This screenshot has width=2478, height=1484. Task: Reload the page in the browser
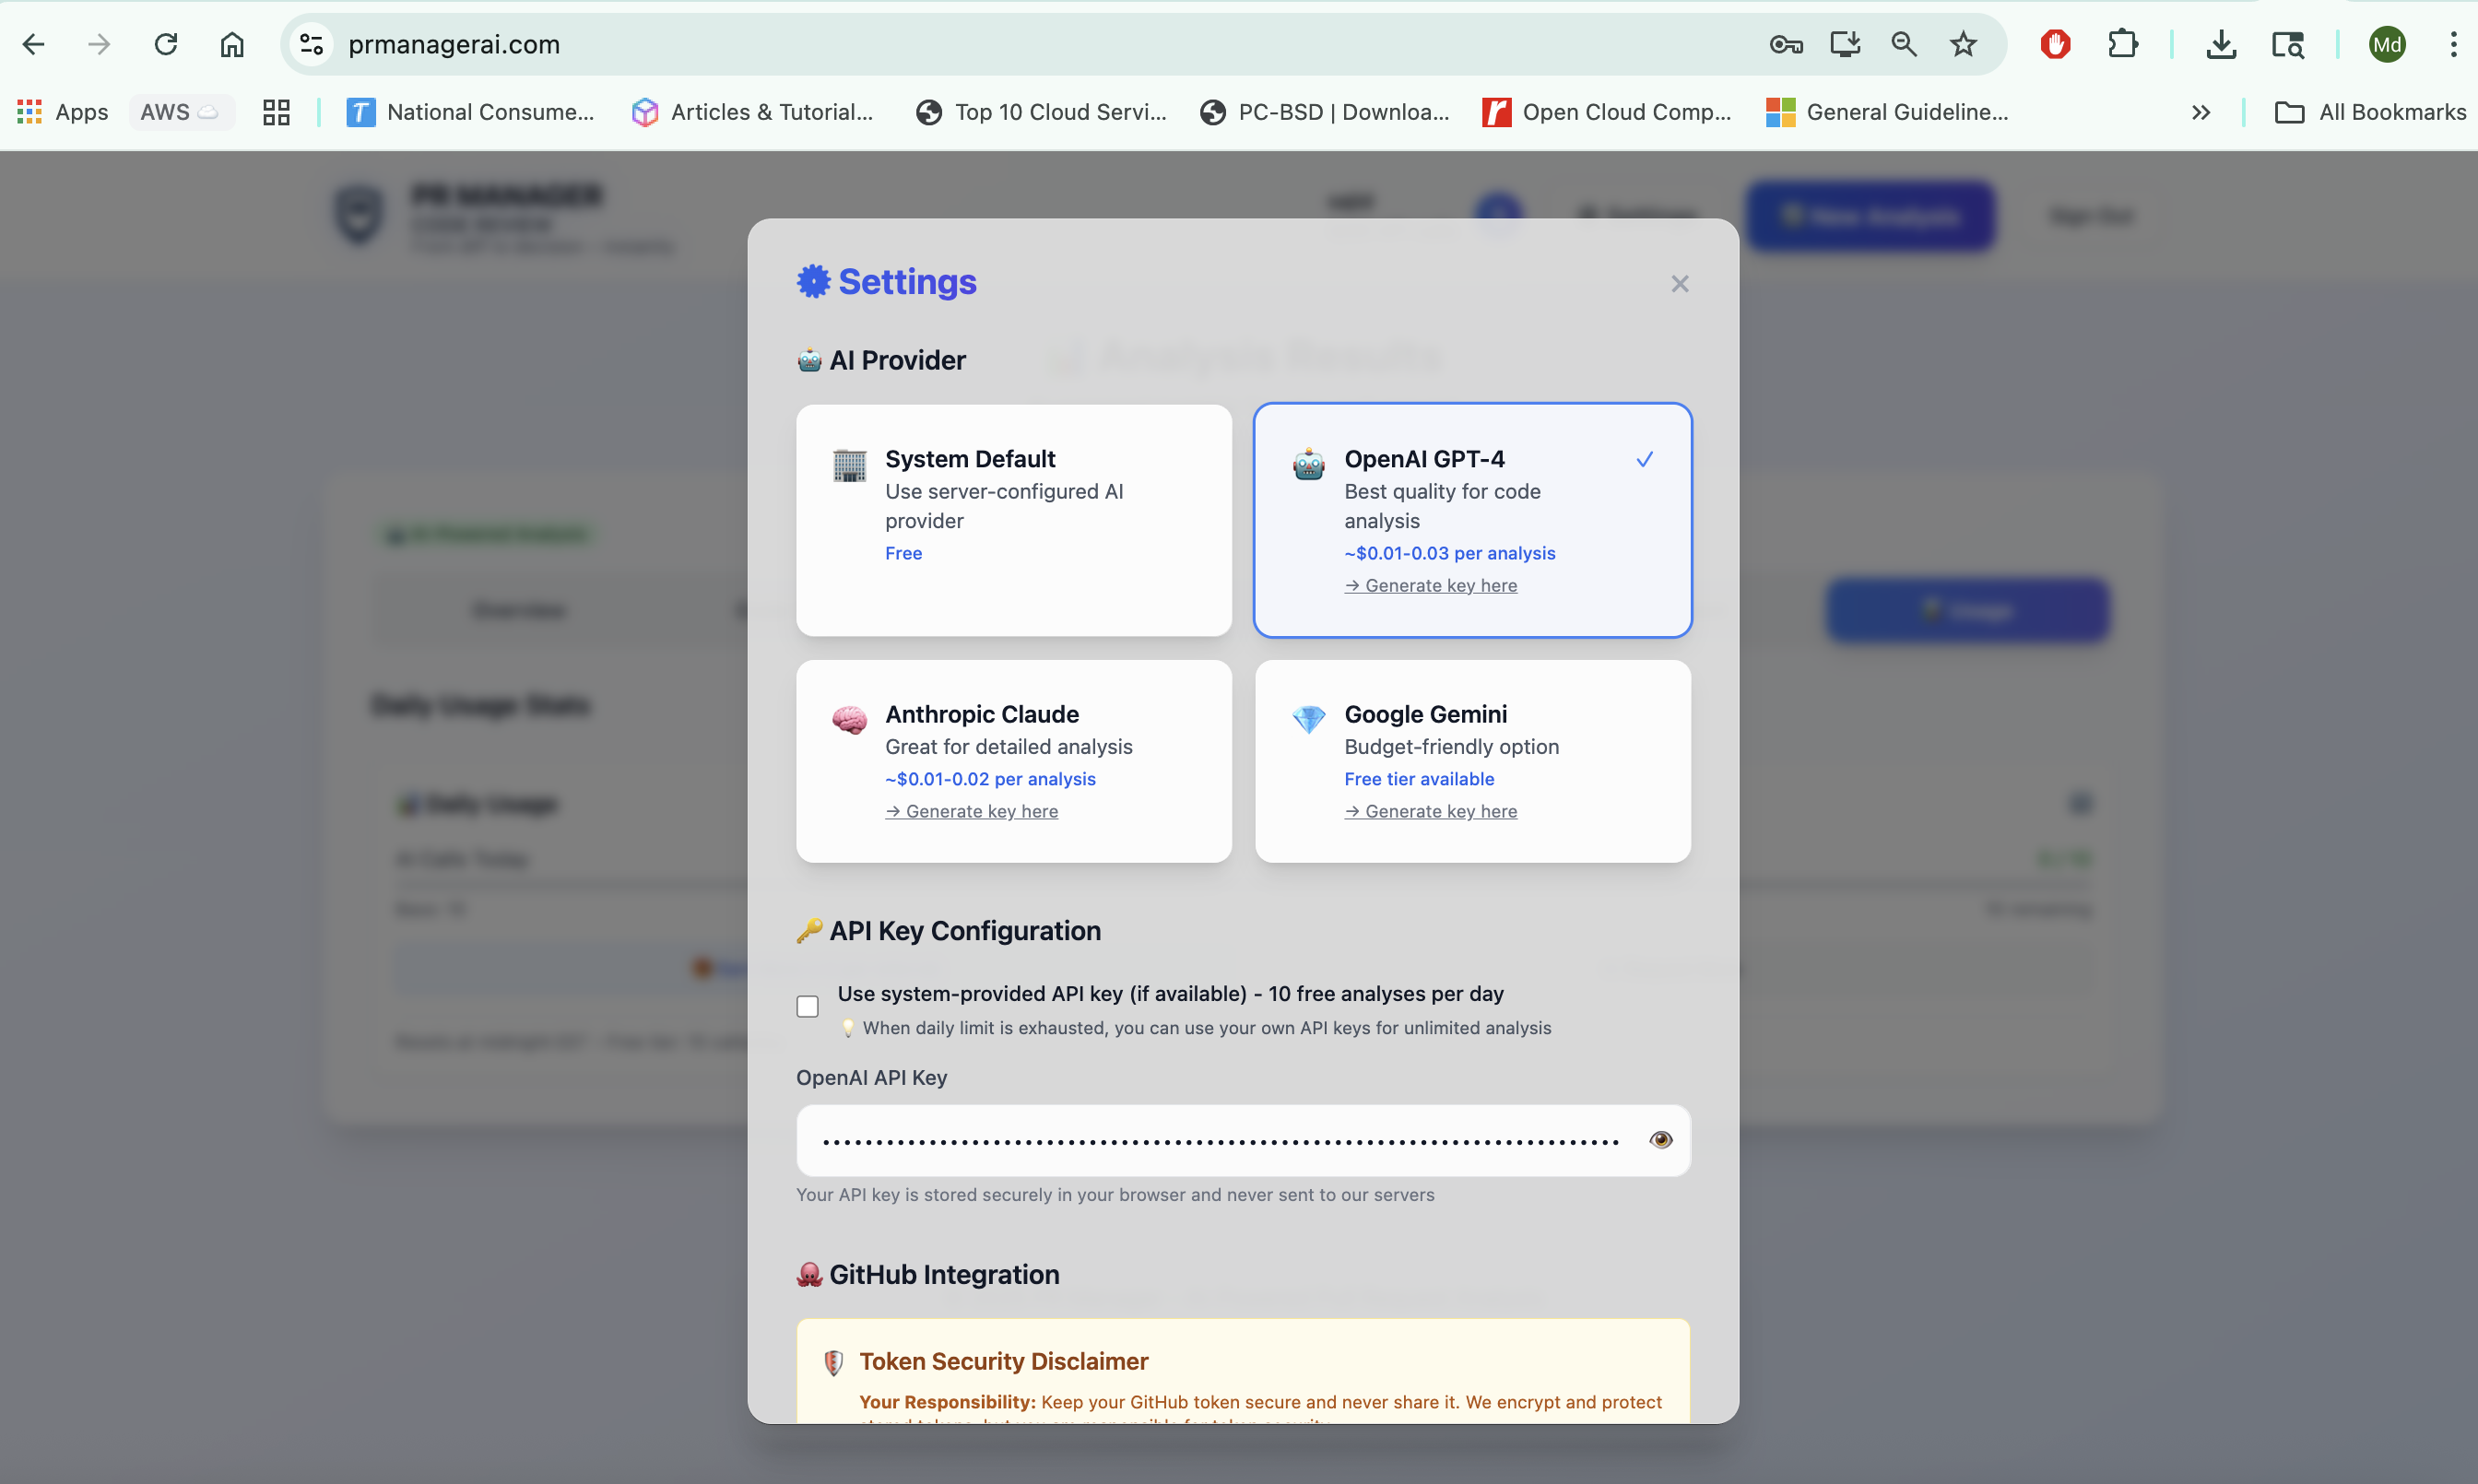coord(166,44)
